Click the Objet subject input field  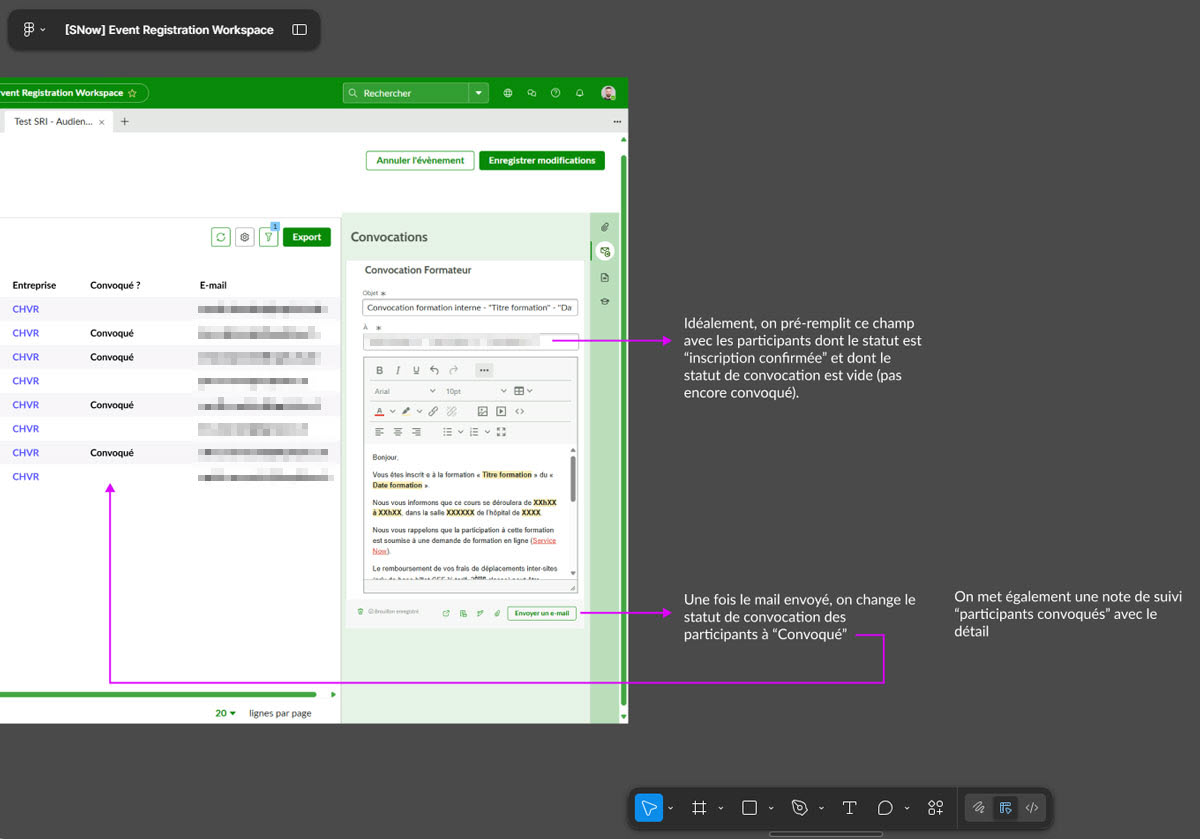click(470, 308)
